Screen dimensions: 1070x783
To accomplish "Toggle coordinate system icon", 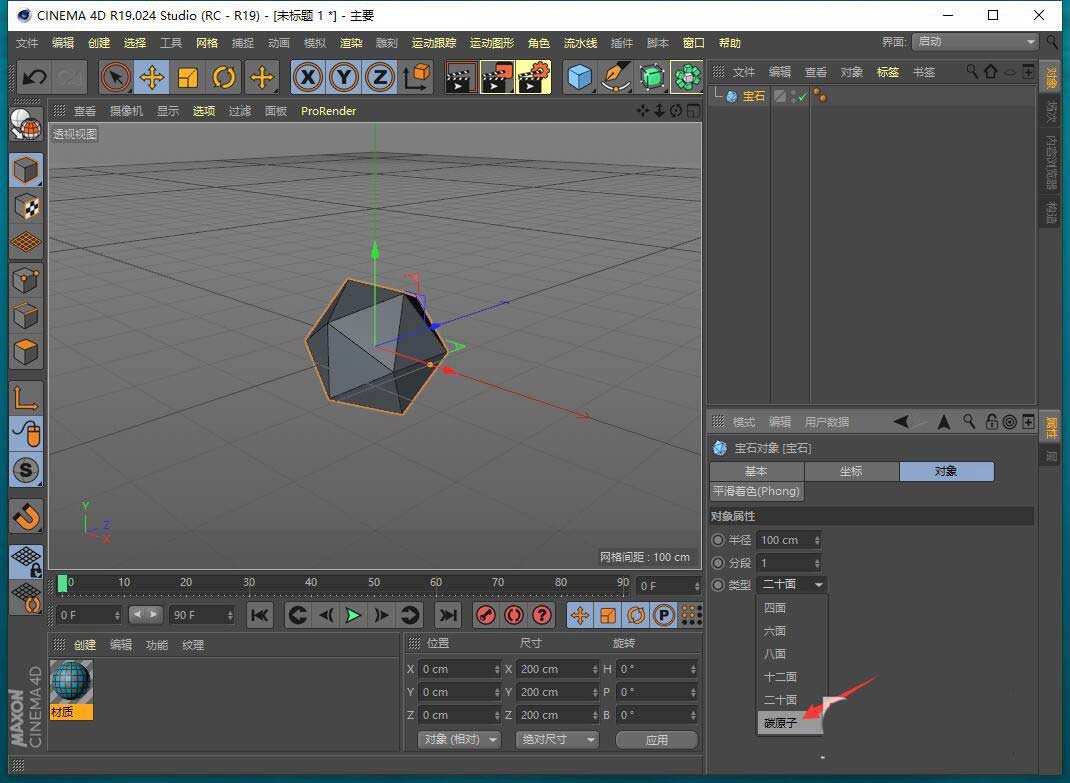I will pyautogui.click(x=416, y=77).
